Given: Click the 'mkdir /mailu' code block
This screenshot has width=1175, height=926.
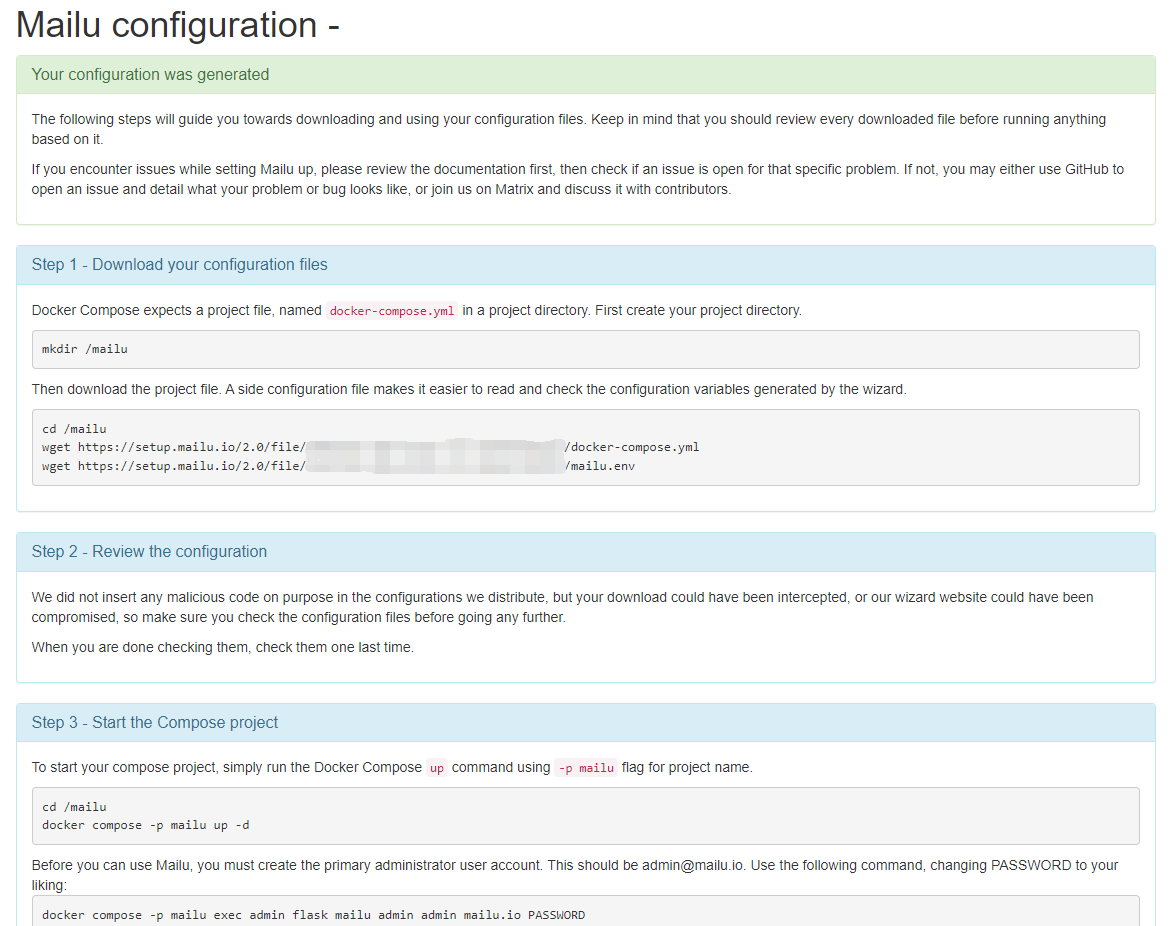Looking at the screenshot, I should (x=585, y=349).
